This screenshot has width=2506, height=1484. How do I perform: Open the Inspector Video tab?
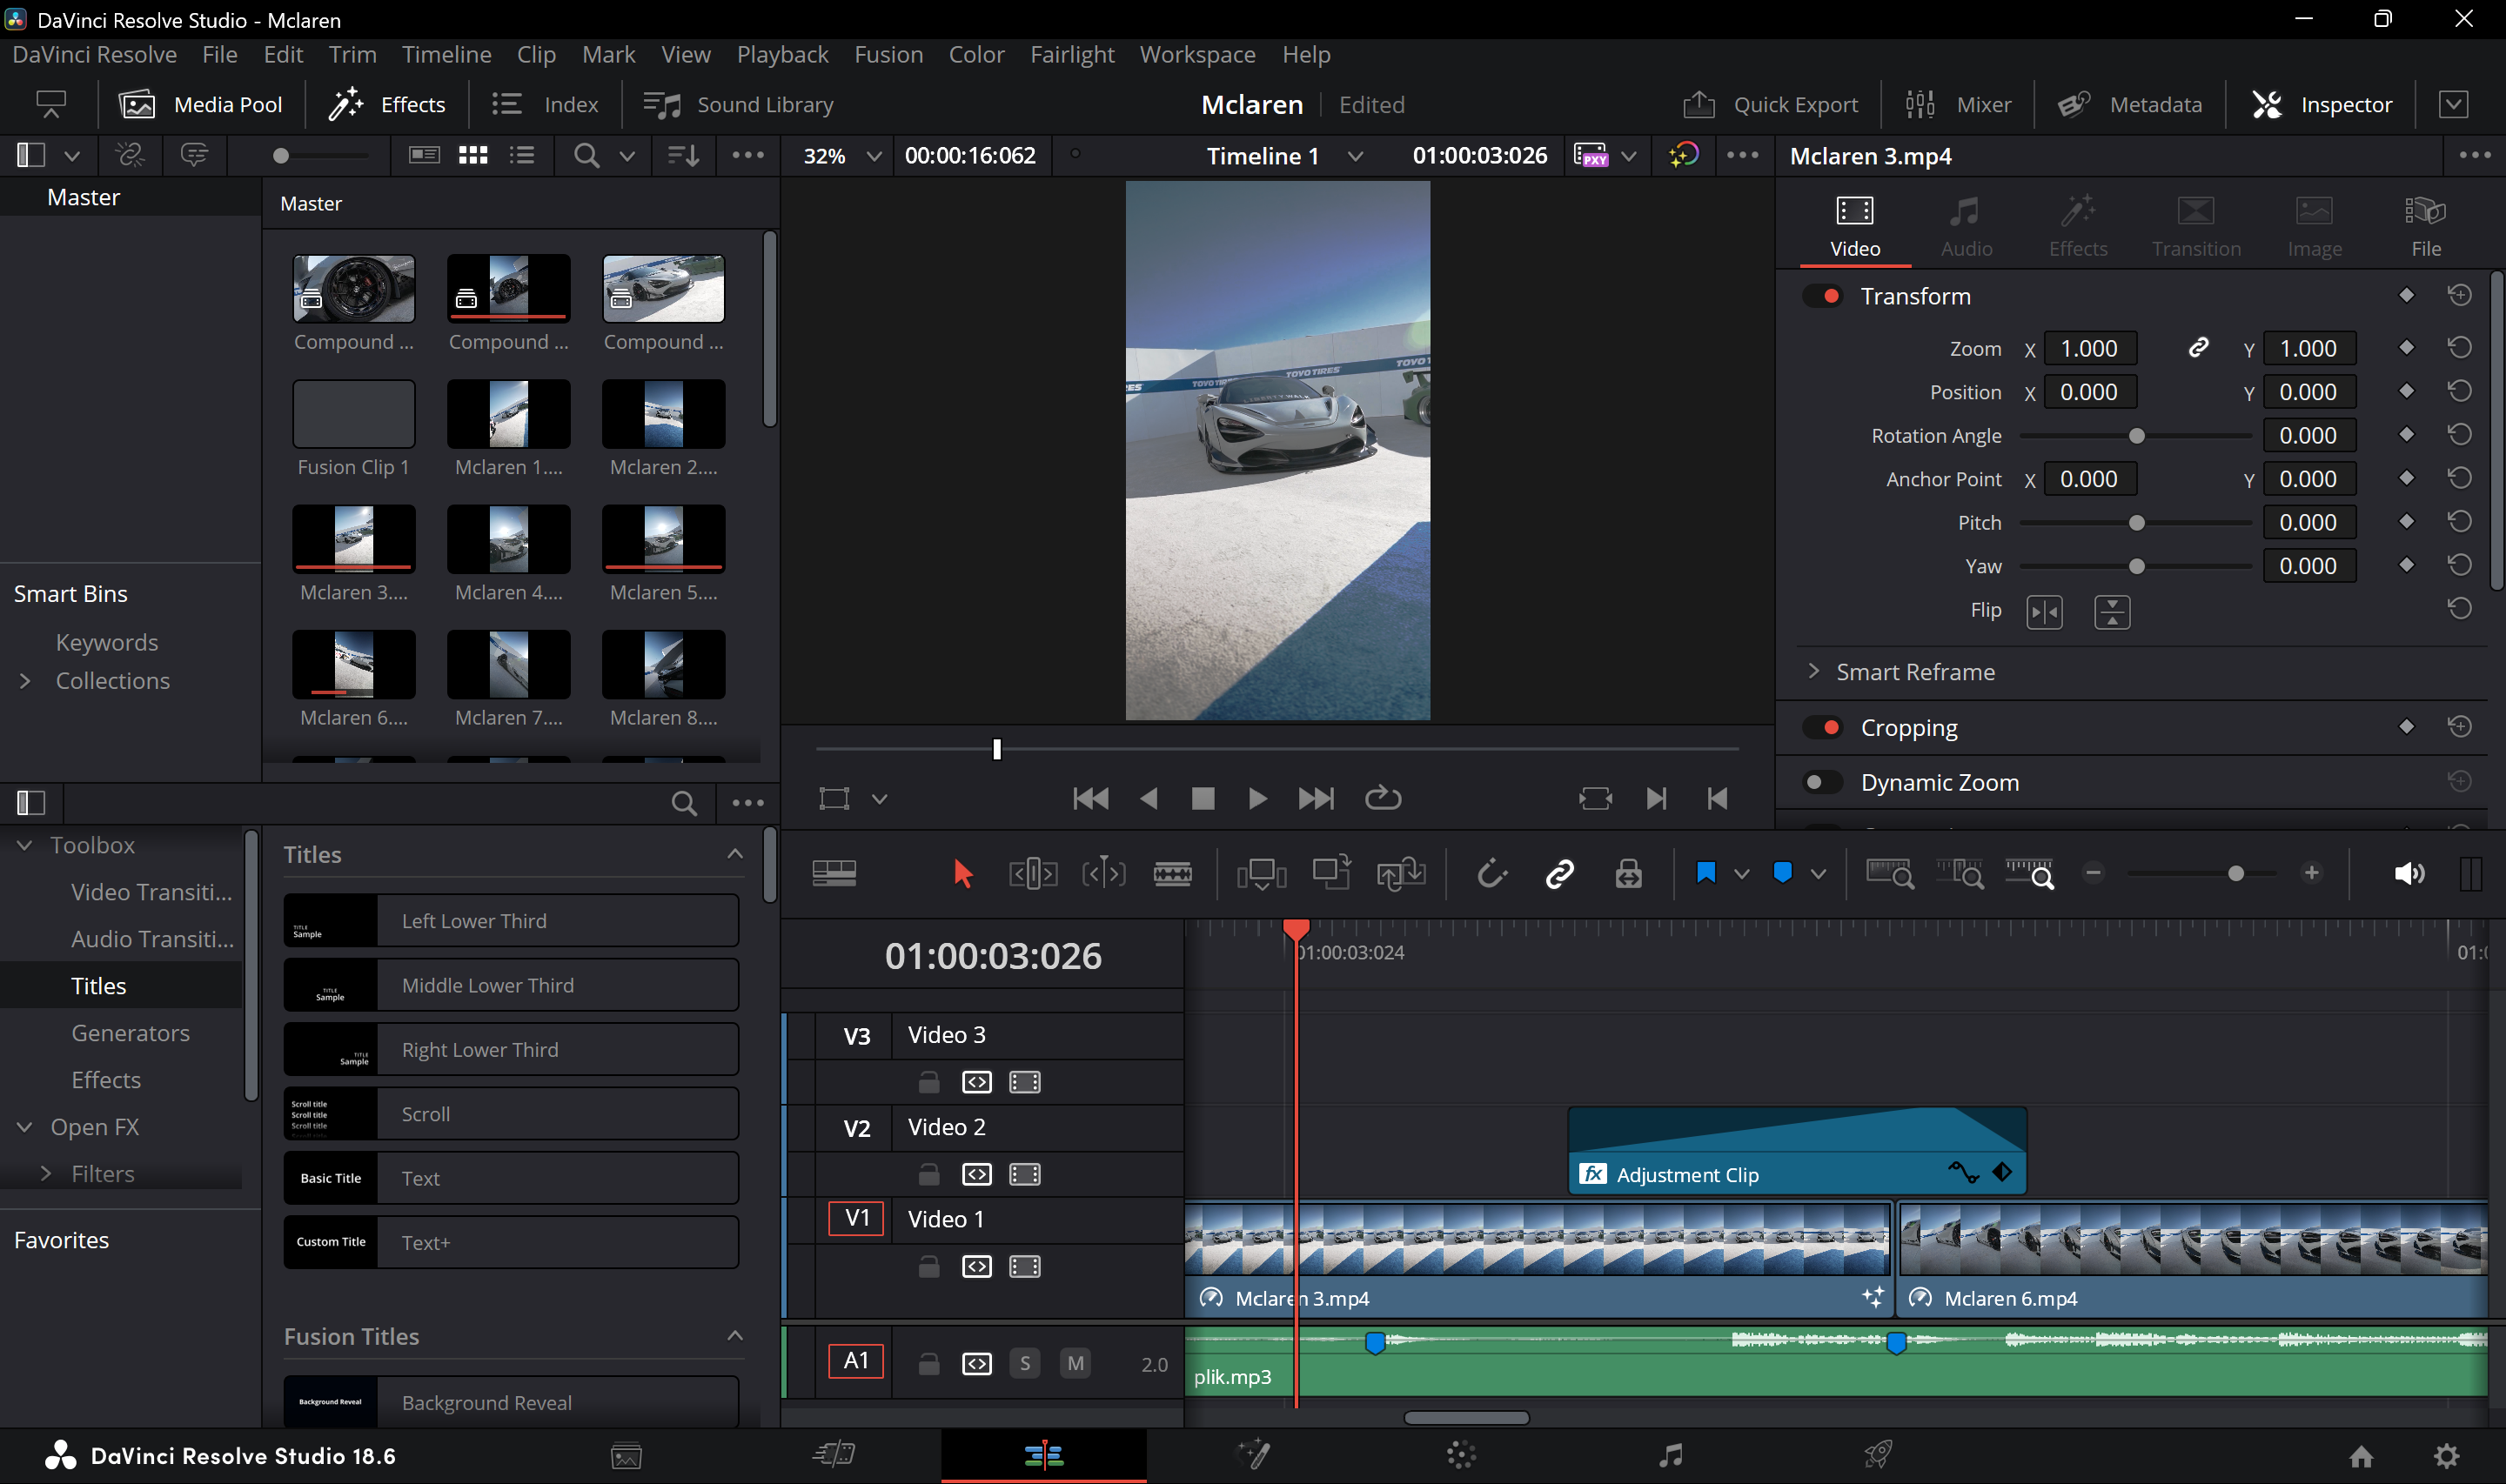[x=1855, y=228]
